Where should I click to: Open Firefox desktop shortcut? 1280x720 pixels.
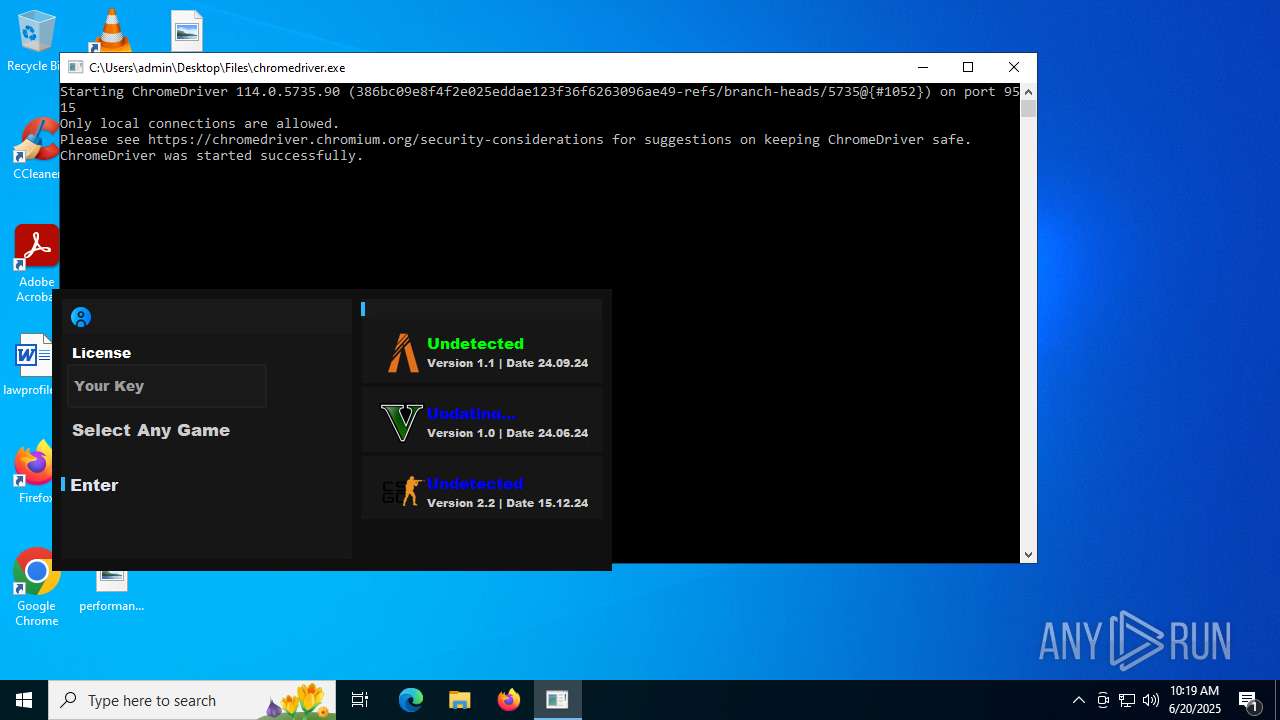click(x=36, y=473)
